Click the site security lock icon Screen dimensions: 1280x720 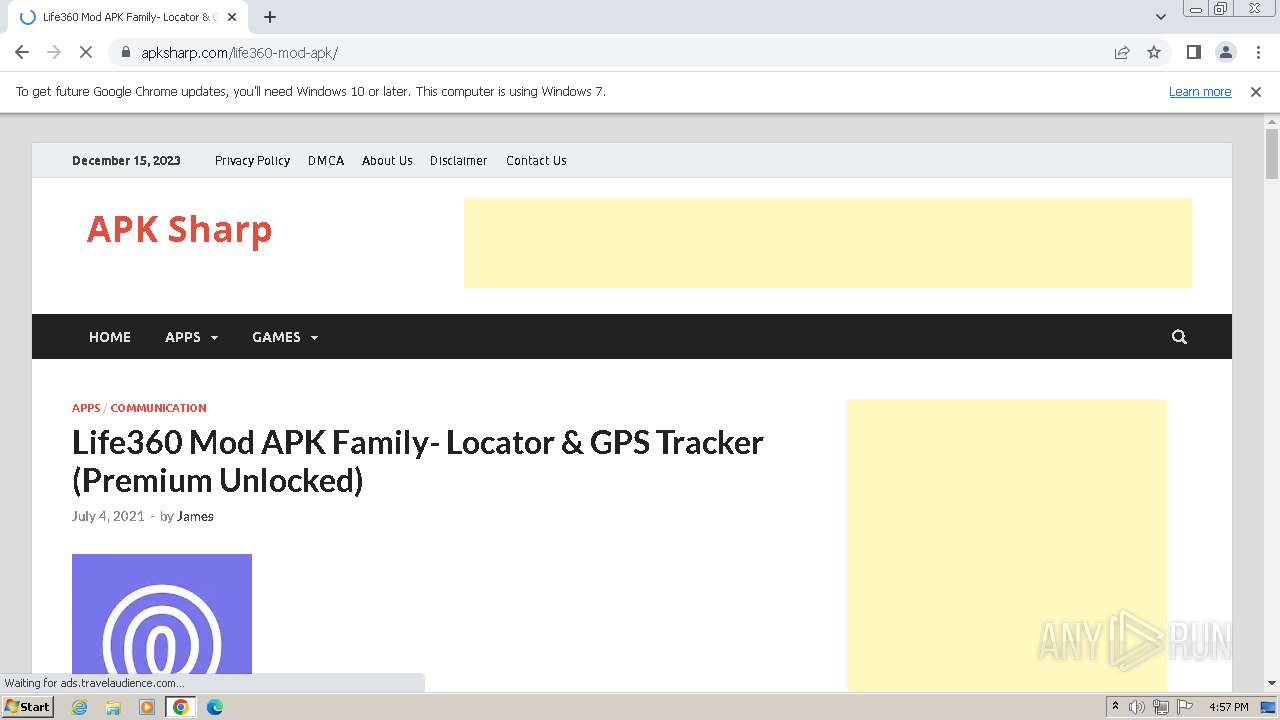(125, 52)
